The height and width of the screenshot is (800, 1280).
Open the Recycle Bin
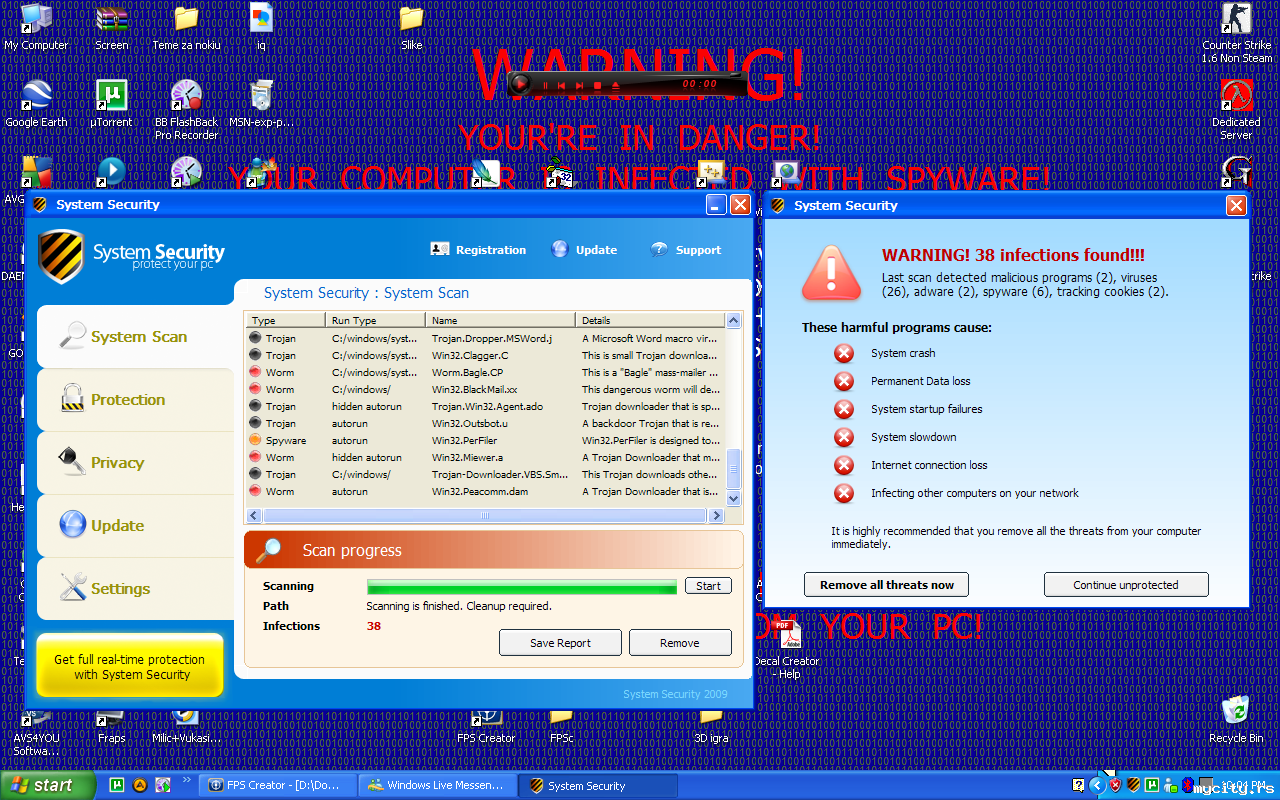pos(1237,719)
